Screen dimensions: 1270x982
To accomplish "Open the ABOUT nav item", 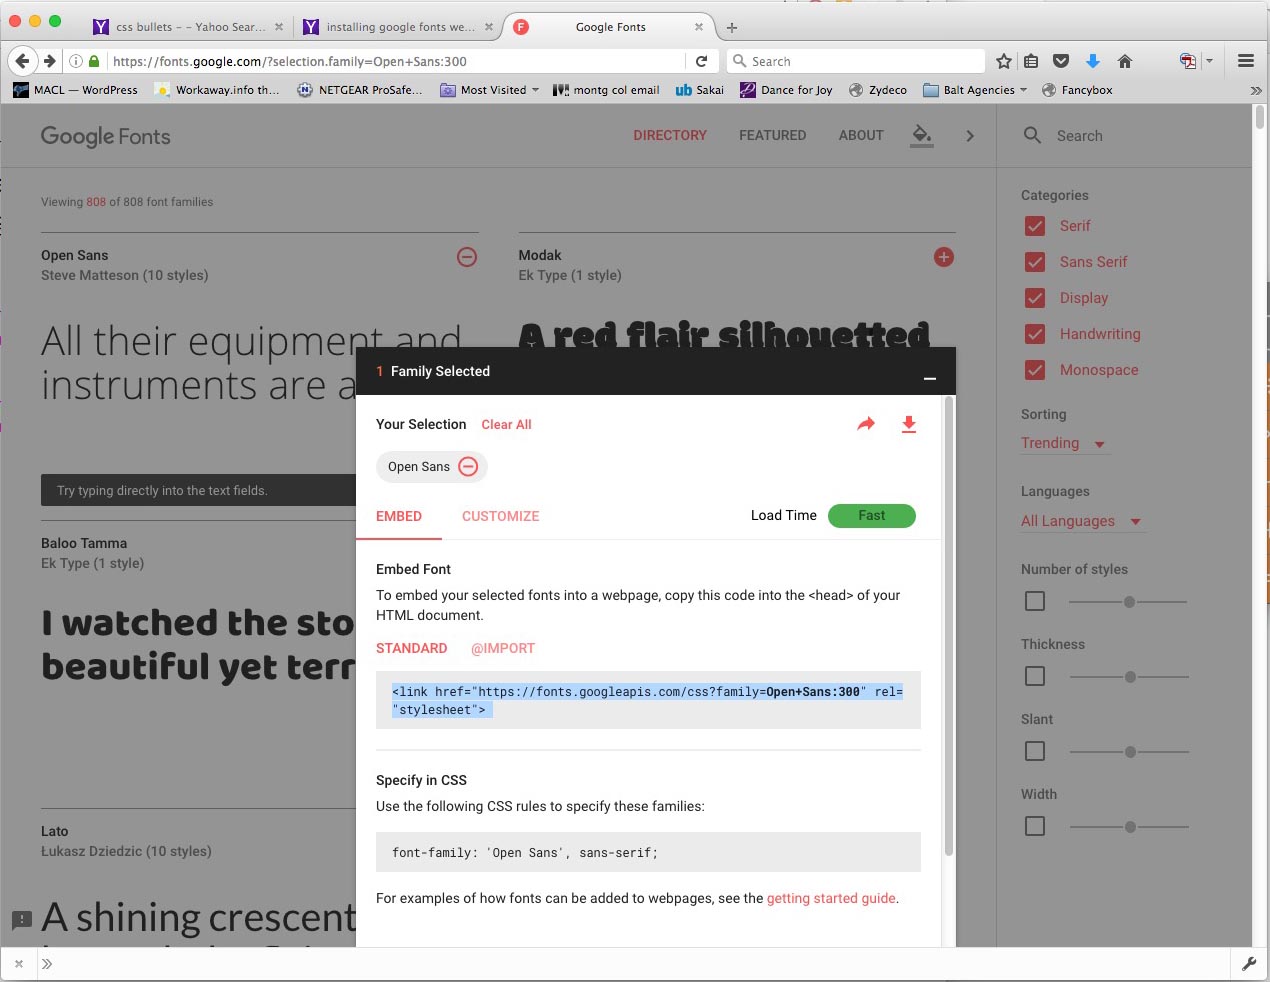I will [861, 135].
